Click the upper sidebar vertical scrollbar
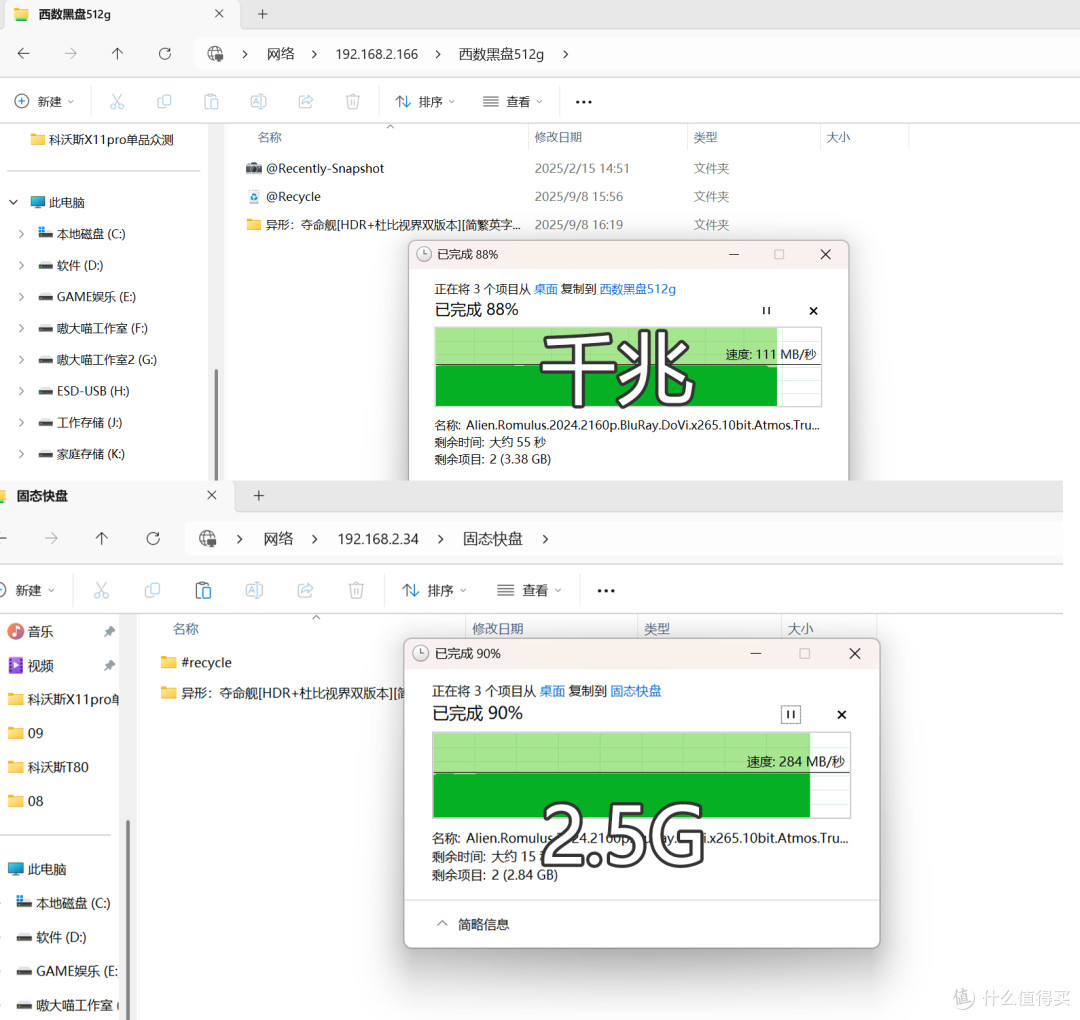 tap(216, 424)
